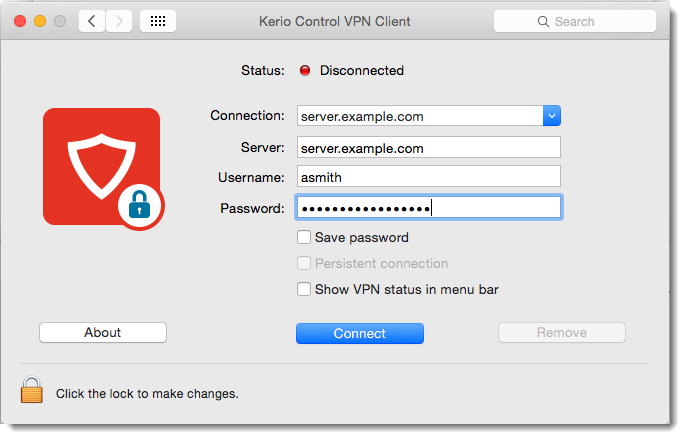Click the Connect button

(360, 333)
